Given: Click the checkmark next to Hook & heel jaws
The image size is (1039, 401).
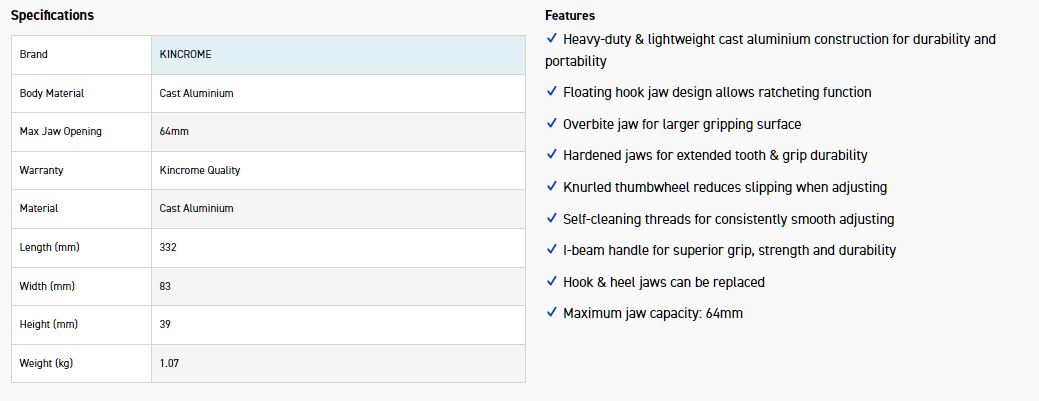Looking at the screenshot, I should pyautogui.click(x=552, y=282).
